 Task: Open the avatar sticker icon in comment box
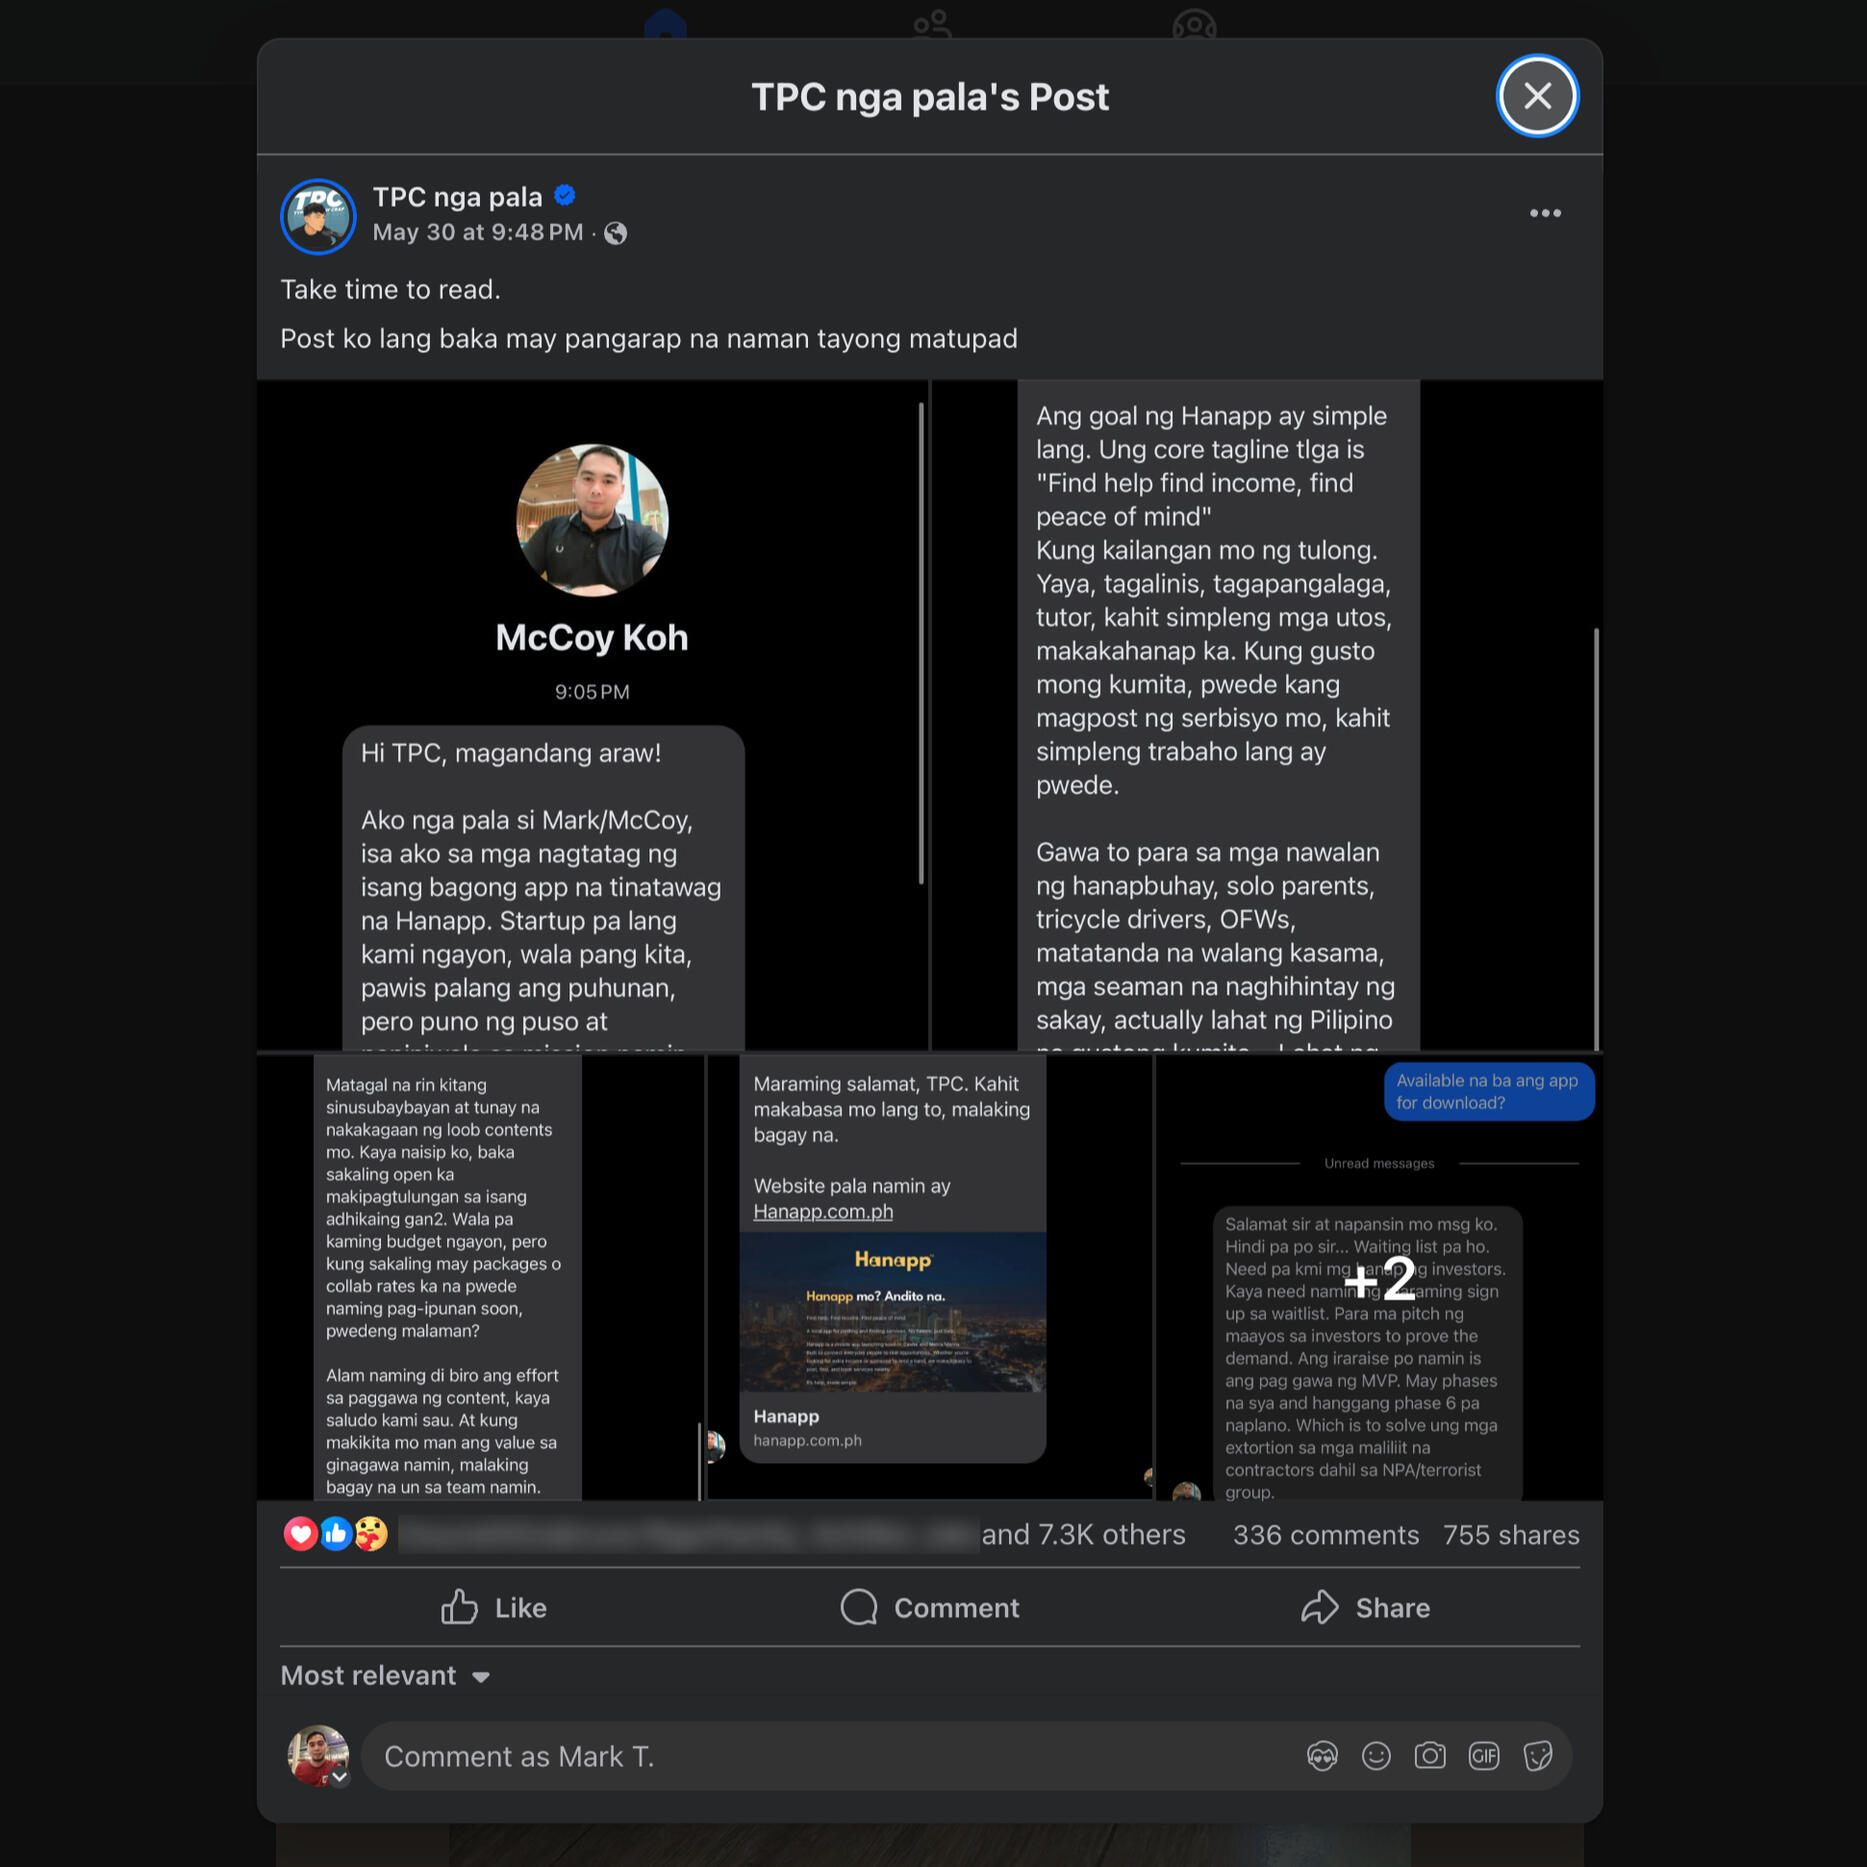click(x=1322, y=1756)
